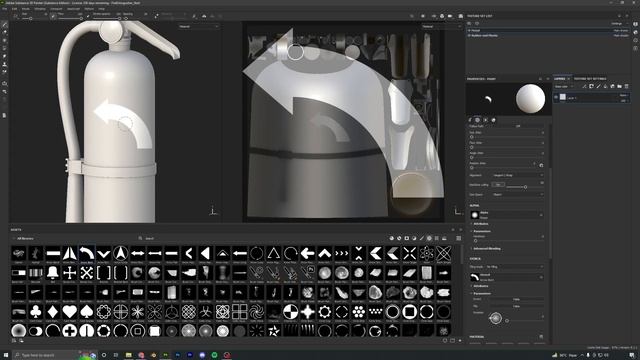
Task: Click the add effect wand icon in Layers
Action: 584,87
